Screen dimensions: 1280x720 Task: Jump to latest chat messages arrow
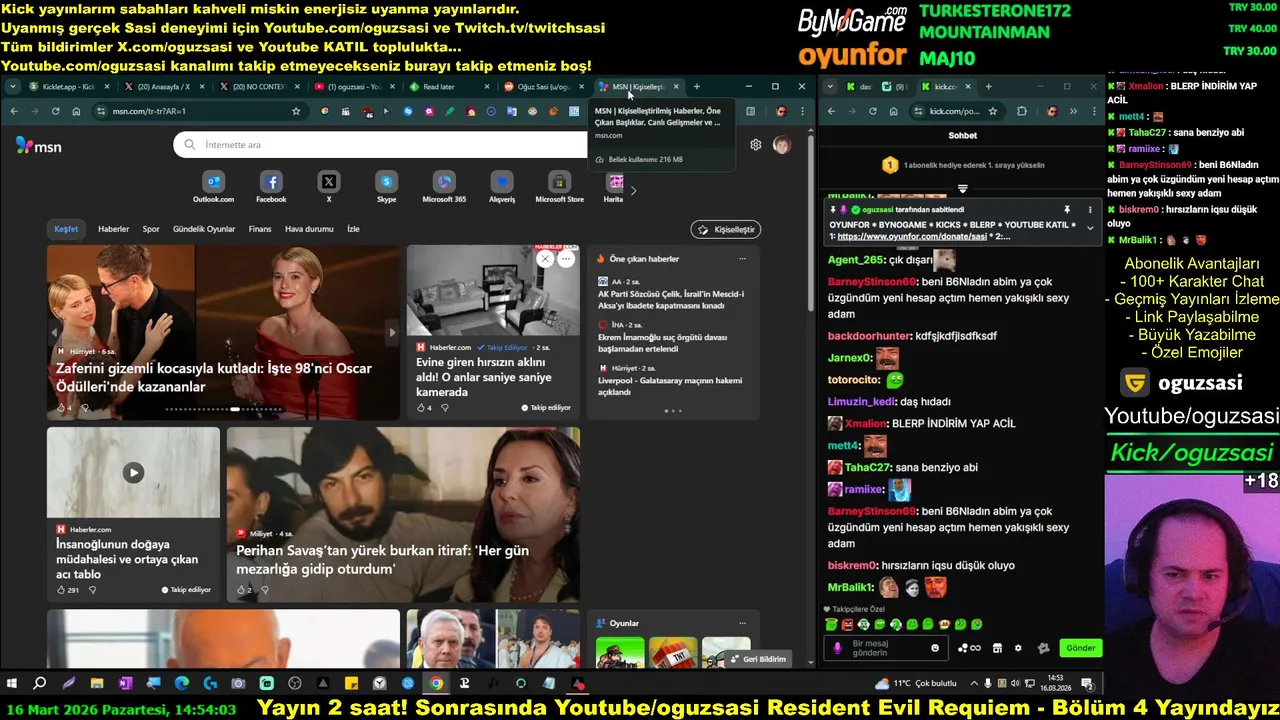962,188
